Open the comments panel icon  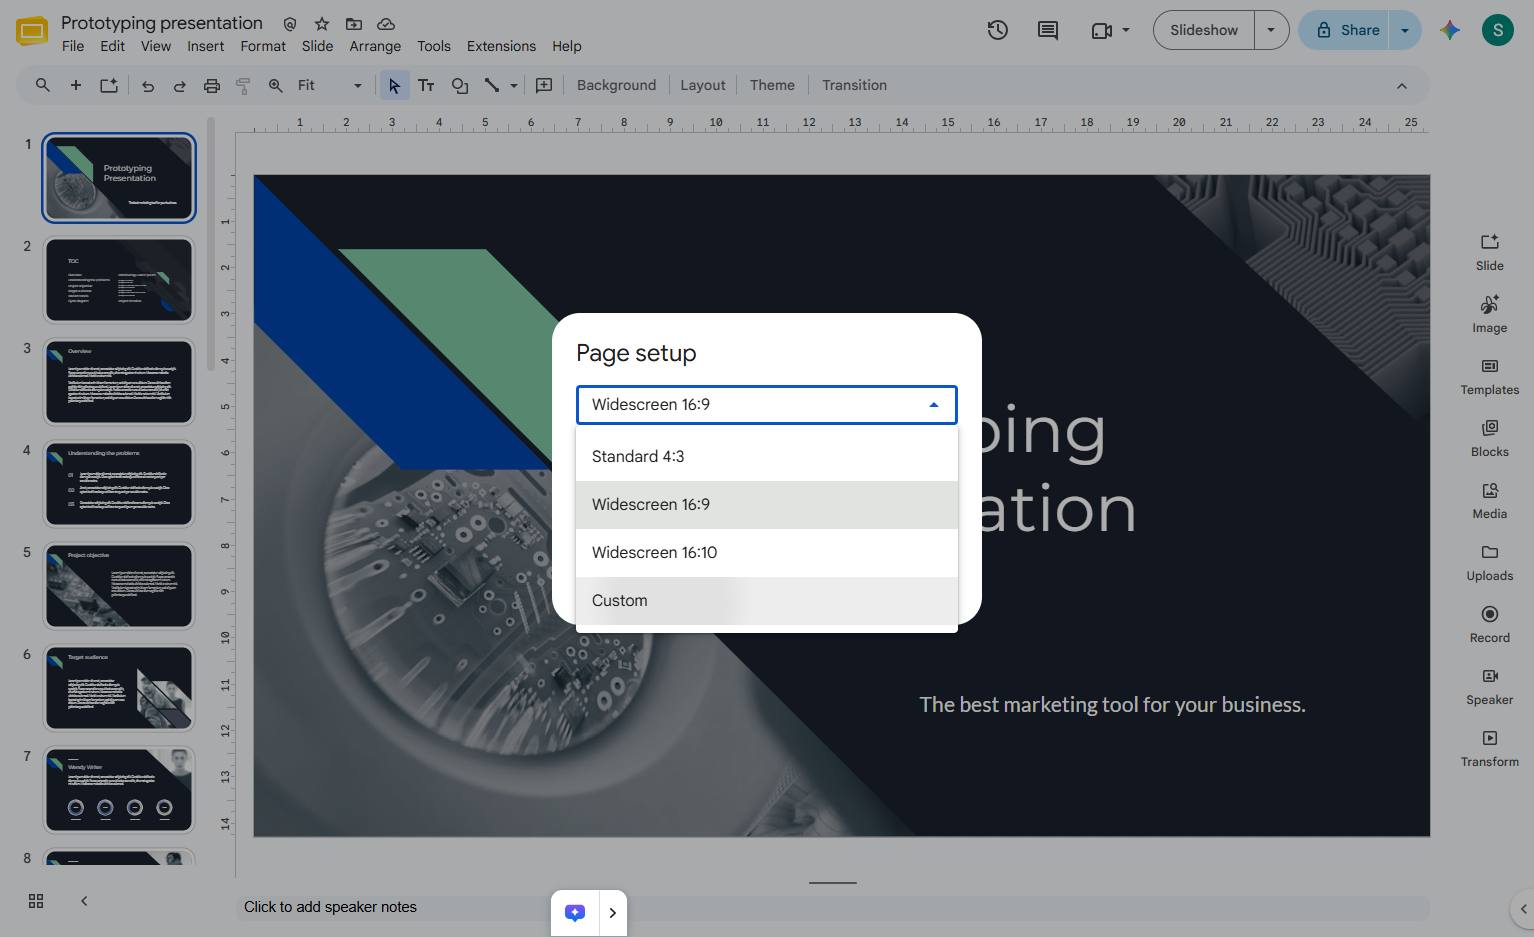(x=1047, y=30)
